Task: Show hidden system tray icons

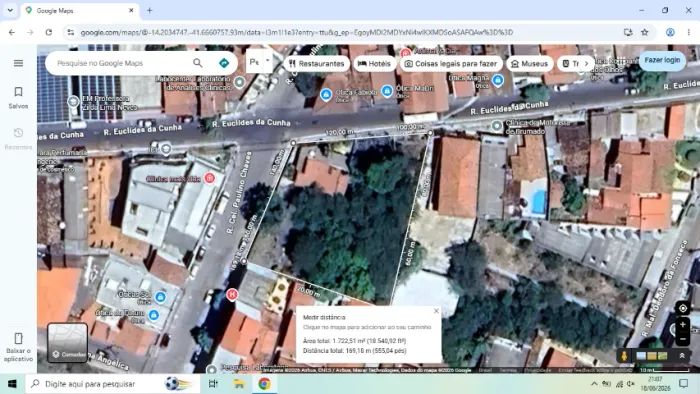Action: (x=594, y=384)
